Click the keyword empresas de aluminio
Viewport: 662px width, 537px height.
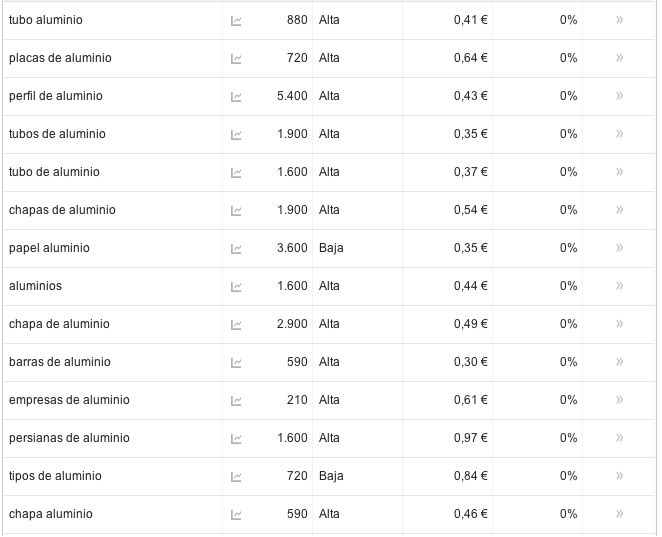68,400
